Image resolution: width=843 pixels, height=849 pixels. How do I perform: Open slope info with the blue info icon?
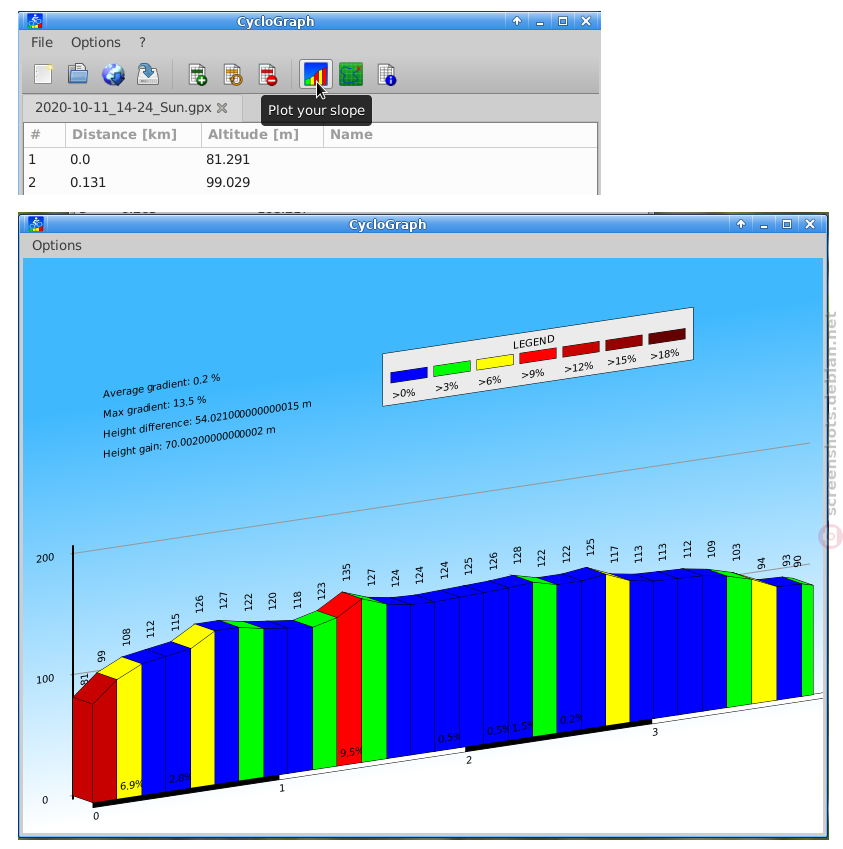click(387, 74)
